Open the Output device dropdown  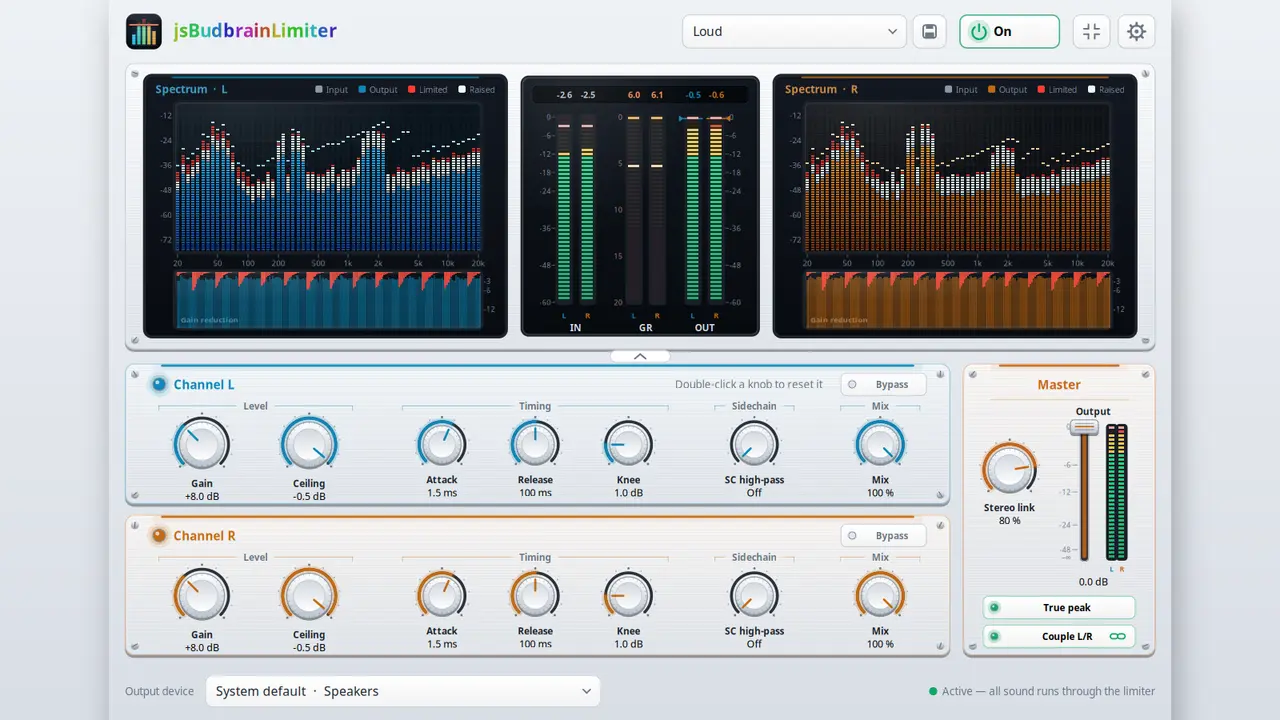pos(403,691)
